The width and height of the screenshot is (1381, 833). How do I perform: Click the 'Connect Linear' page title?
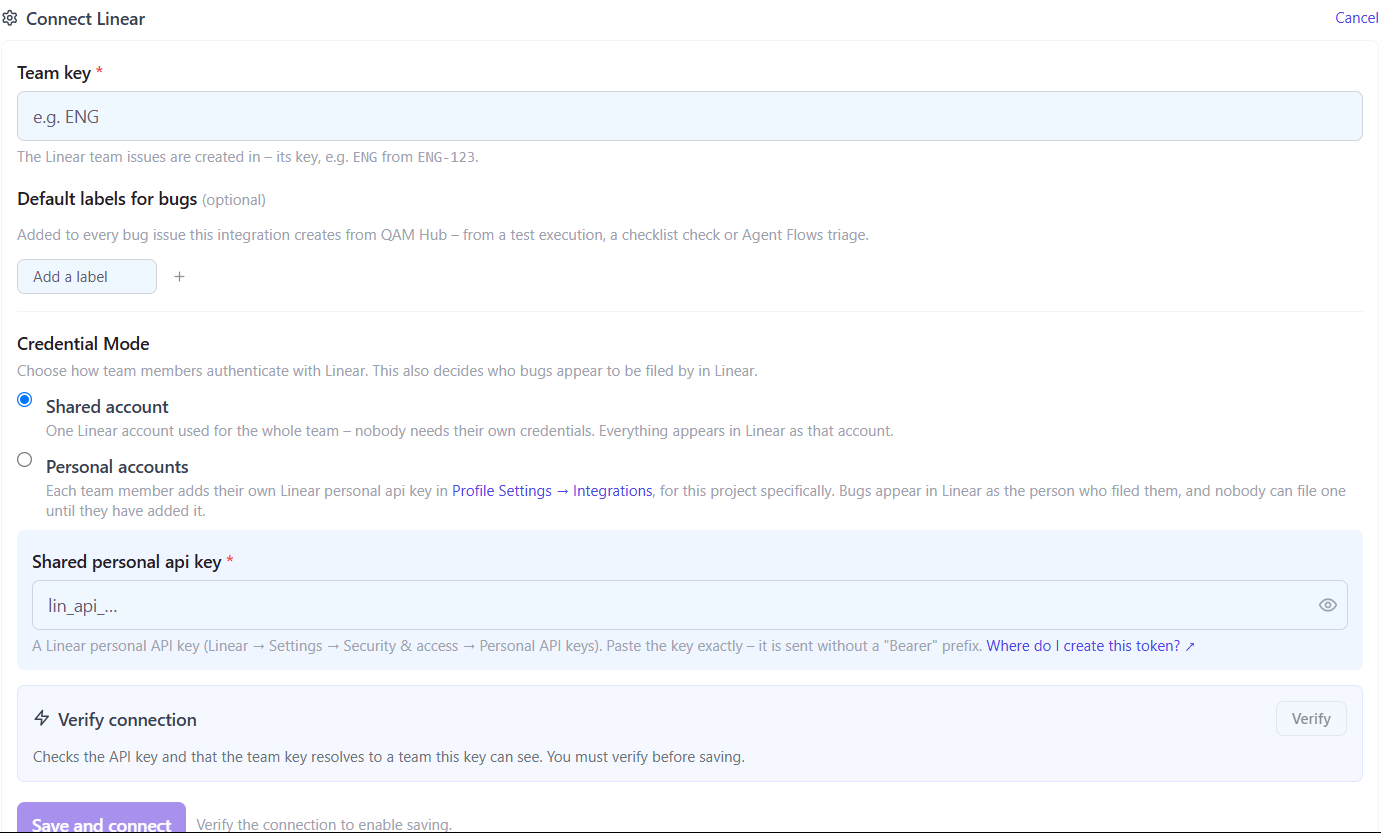click(x=85, y=19)
